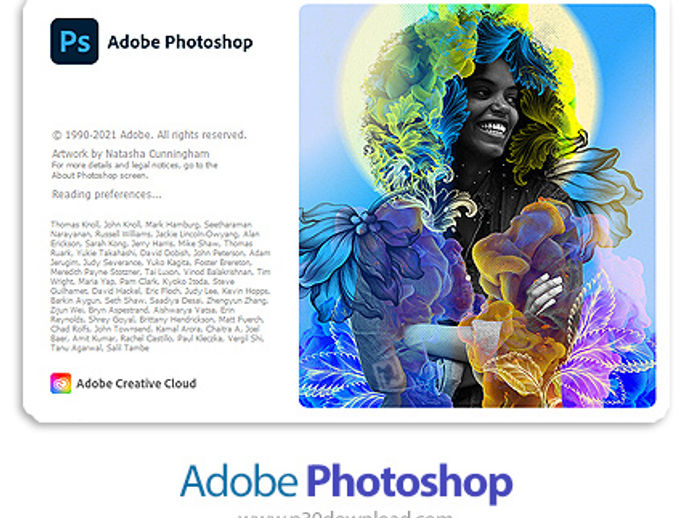This screenshot has width=690, height=518.
Task: Click the large purple Photoshop word below
Action: pyautogui.click(x=410, y=483)
